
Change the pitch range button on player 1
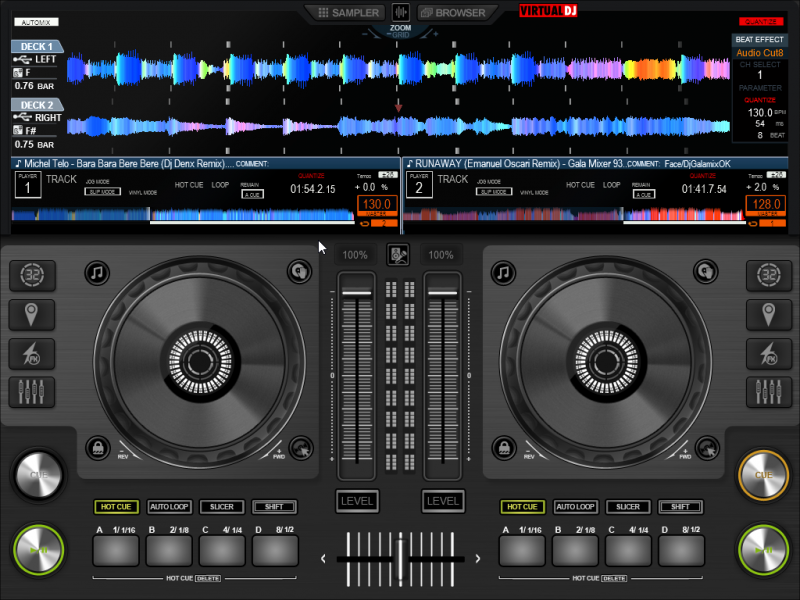click(x=388, y=175)
